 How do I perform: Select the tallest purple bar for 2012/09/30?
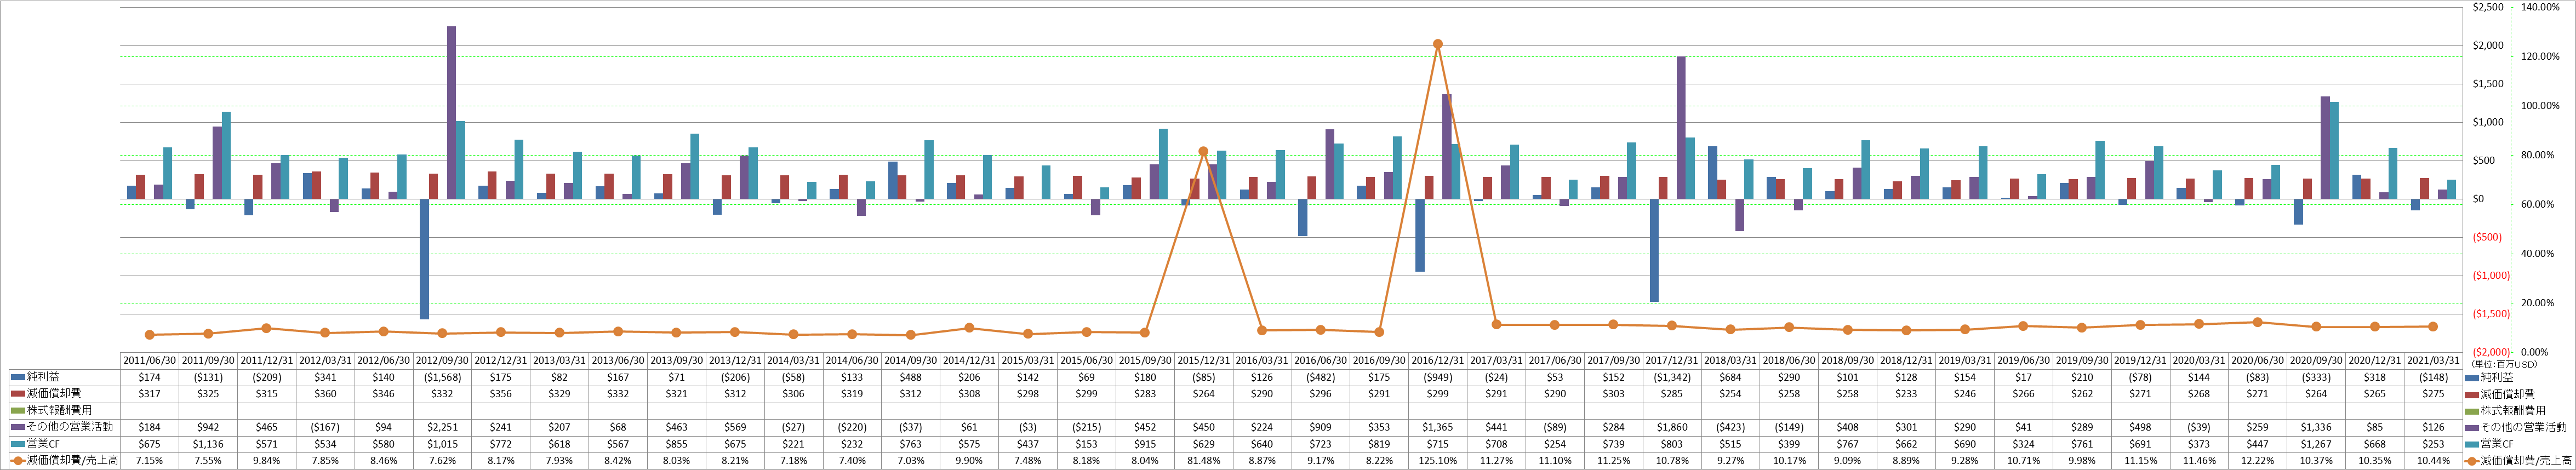click(x=451, y=113)
